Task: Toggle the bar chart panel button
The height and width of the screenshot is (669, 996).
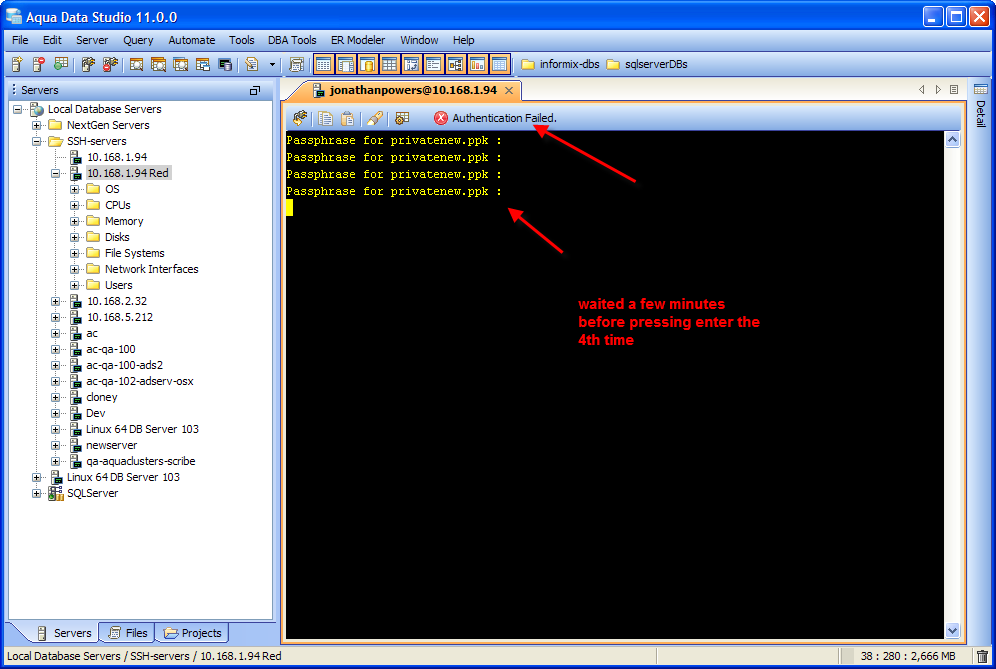Action: [477, 64]
